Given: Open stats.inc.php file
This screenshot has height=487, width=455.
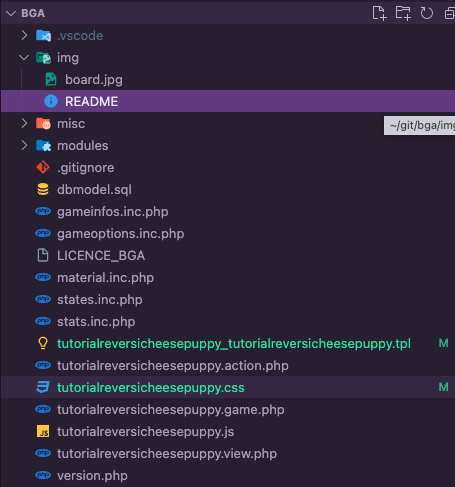Looking at the screenshot, I should coord(96,322).
